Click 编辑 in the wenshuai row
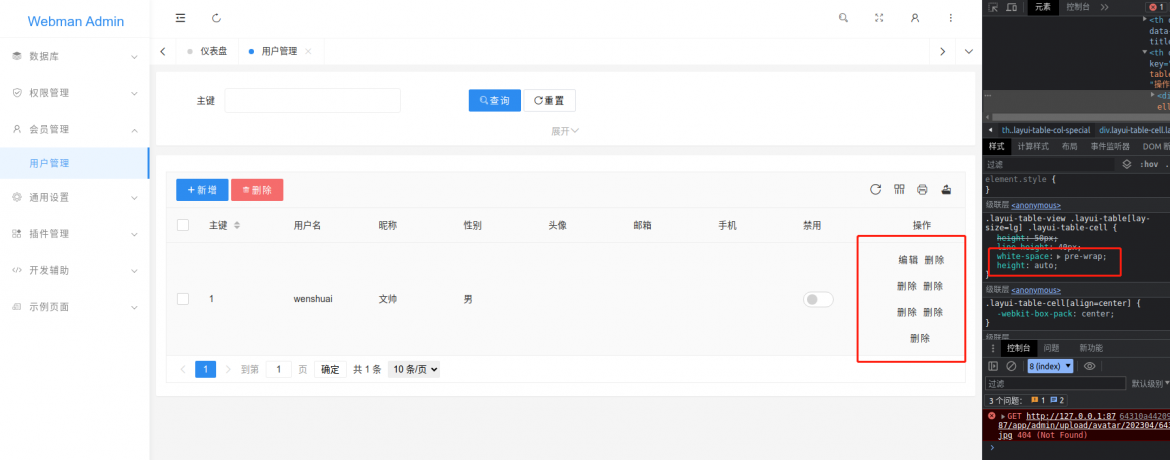Viewport: 1170px width, 460px height. pyautogui.click(x=908, y=260)
